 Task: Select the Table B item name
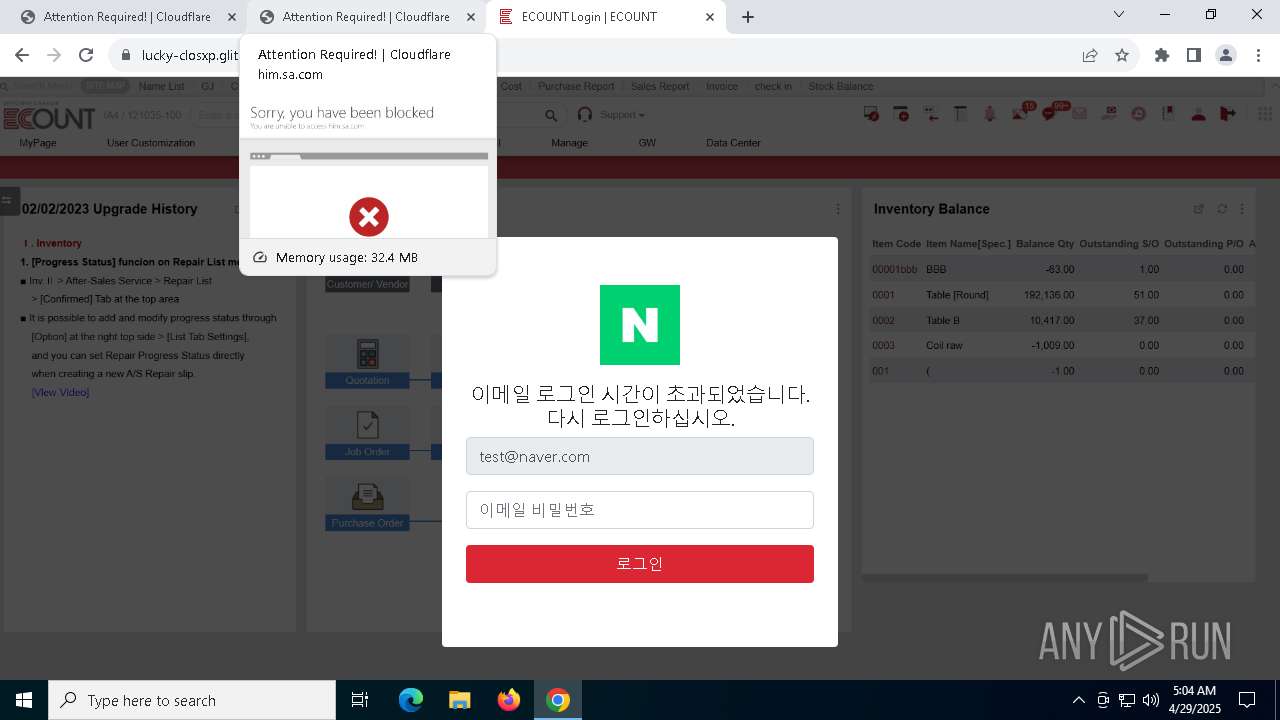coord(943,320)
